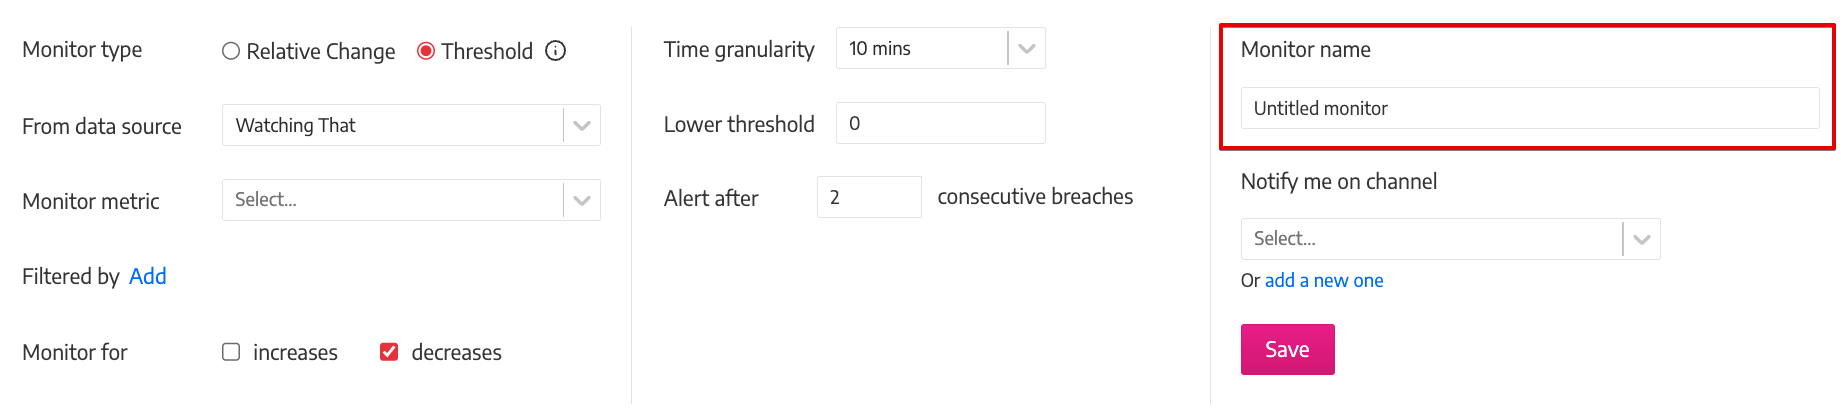Click the Monitor metric Select placeholder
This screenshot has width=1845, height=408.
pyautogui.click(x=266, y=200)
